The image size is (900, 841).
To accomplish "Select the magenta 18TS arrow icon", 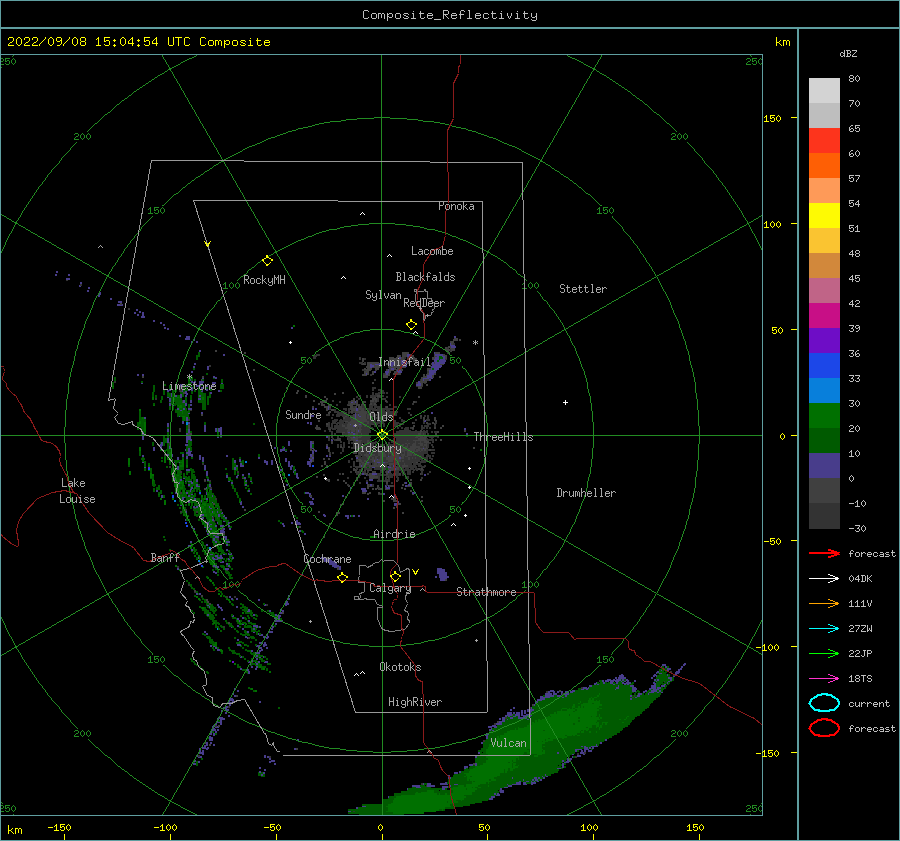I will (x=824, y=679).
